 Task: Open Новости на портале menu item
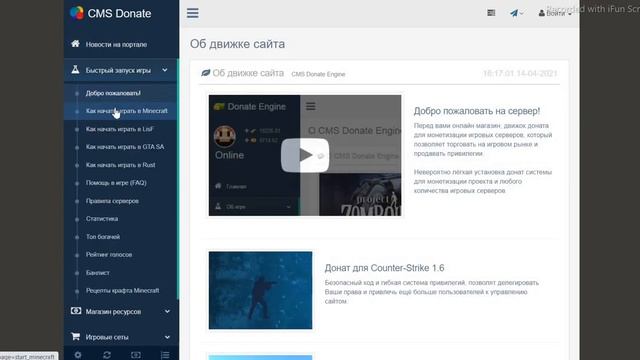pos(116,44)
